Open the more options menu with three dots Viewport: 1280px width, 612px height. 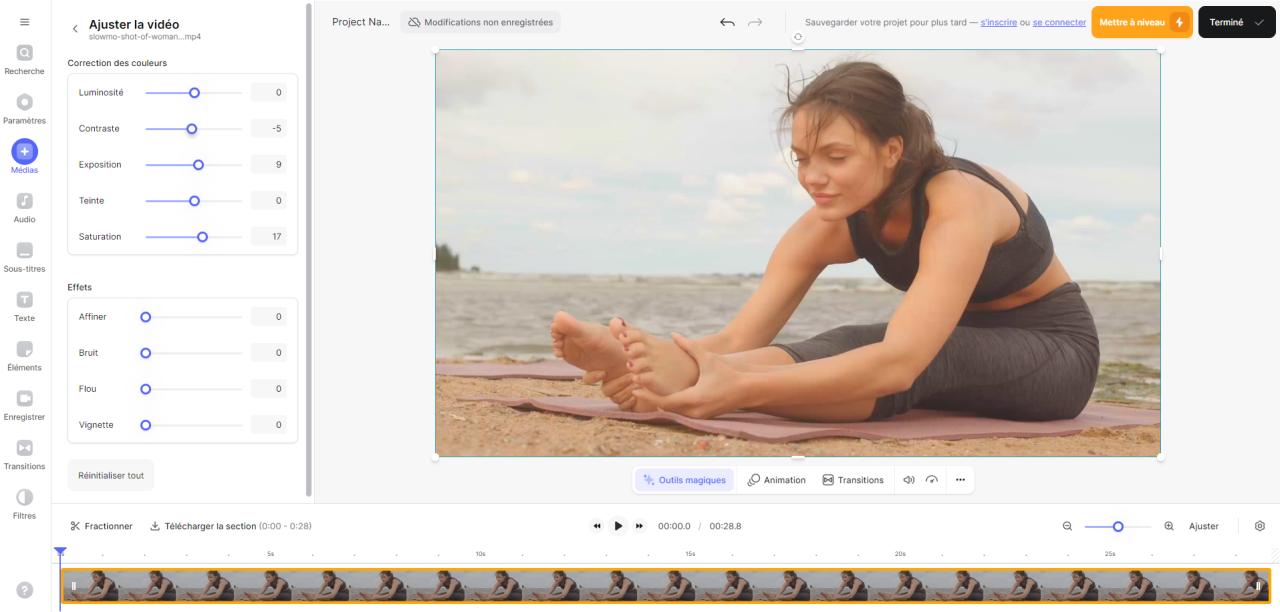(x=959, y=479)
